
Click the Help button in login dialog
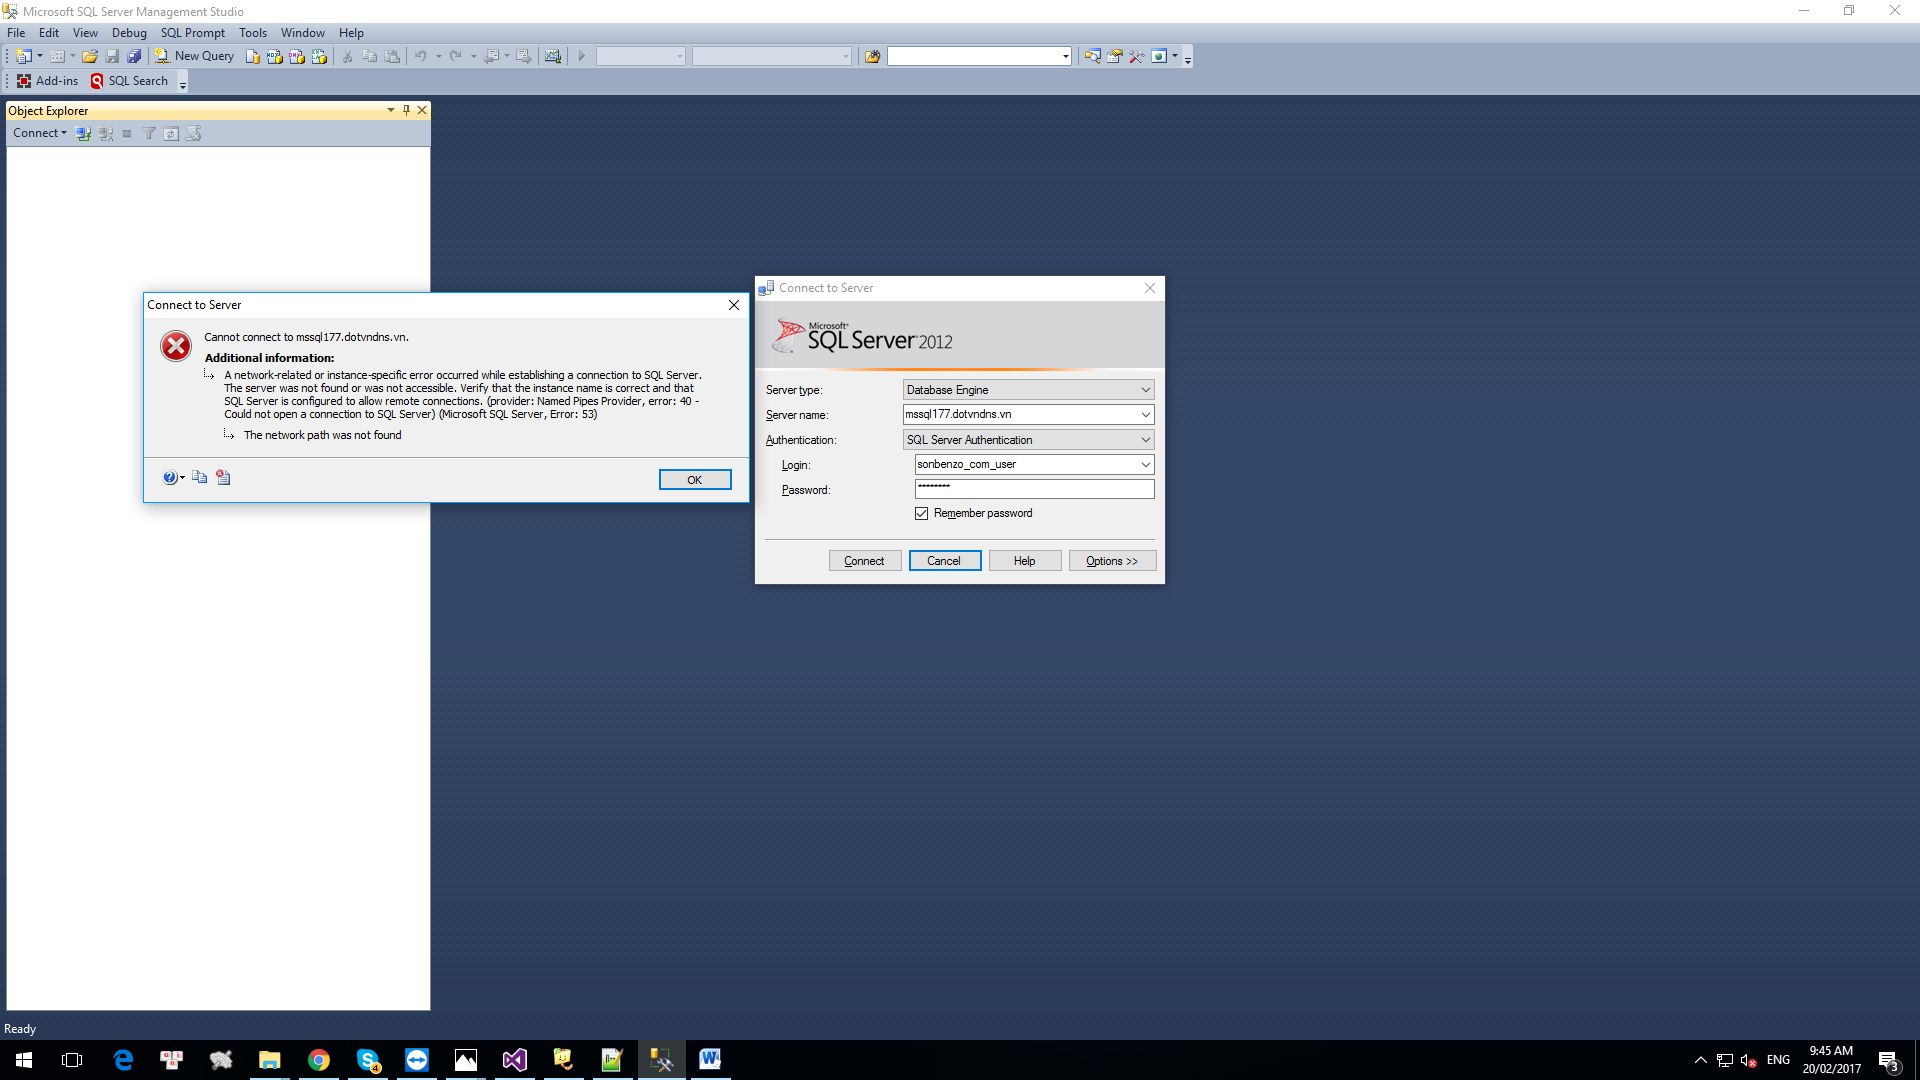pyautogui.click(x=1025, y=561)
